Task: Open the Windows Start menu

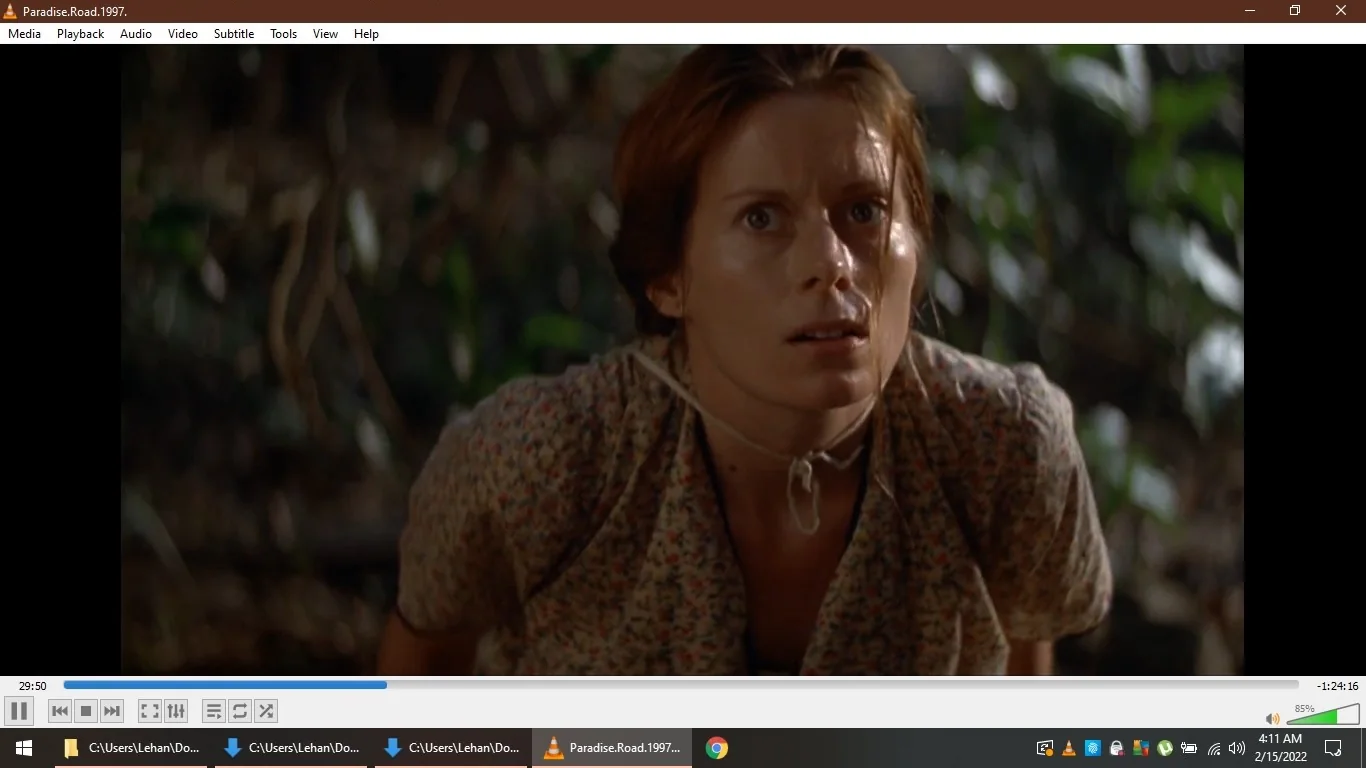Action: coord(24,748)
